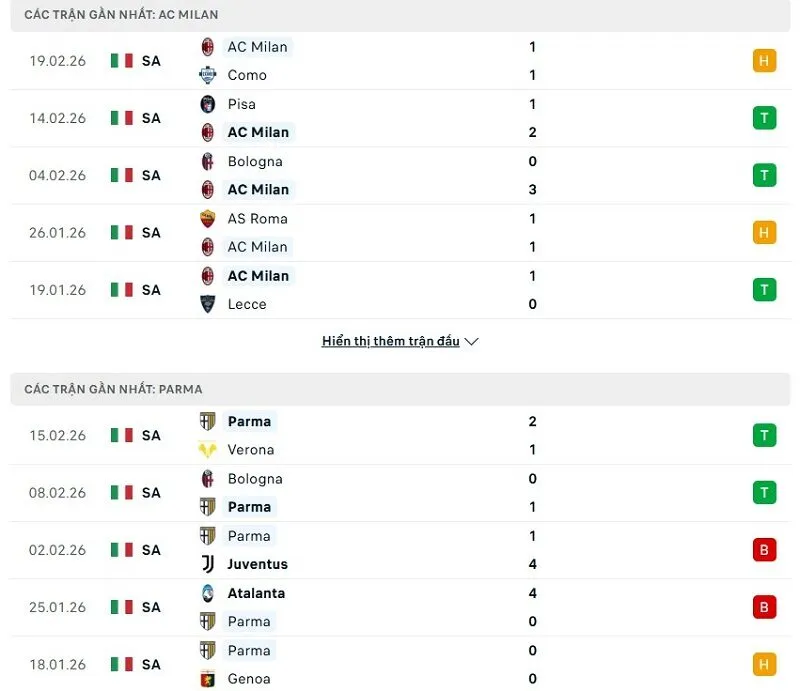
Task: Click the Pisa club logo
Action: [210, 104]
